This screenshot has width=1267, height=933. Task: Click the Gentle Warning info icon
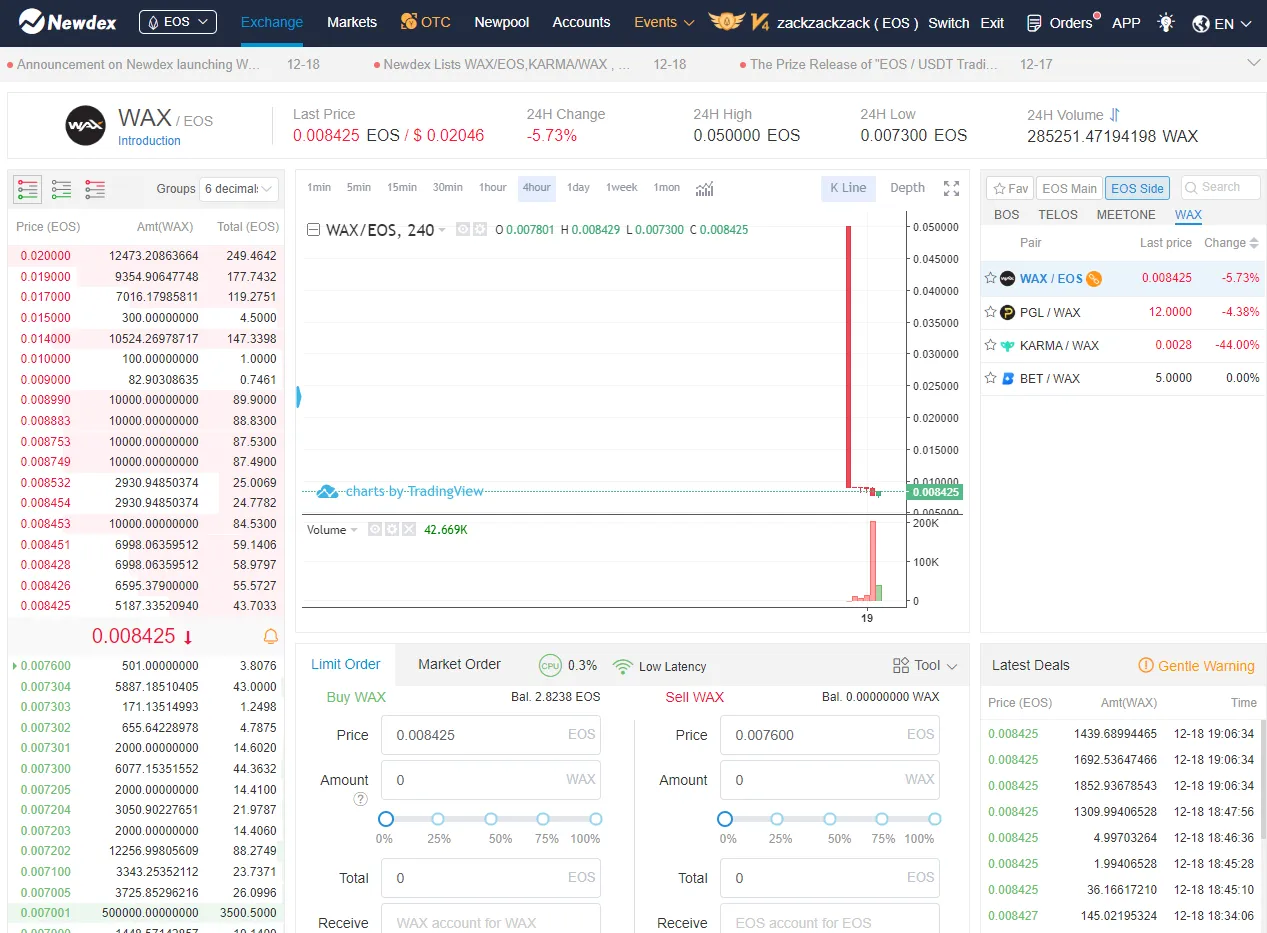tap(1146, 666)
